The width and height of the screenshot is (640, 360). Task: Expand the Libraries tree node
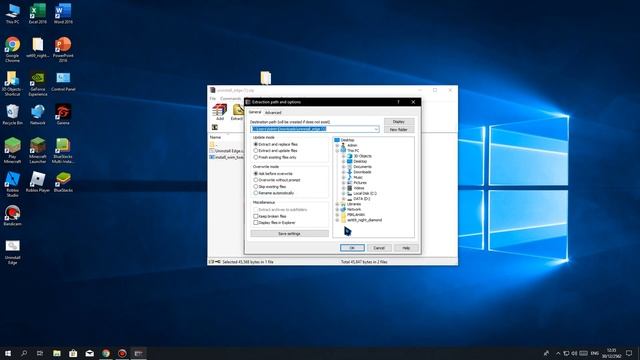338,204
